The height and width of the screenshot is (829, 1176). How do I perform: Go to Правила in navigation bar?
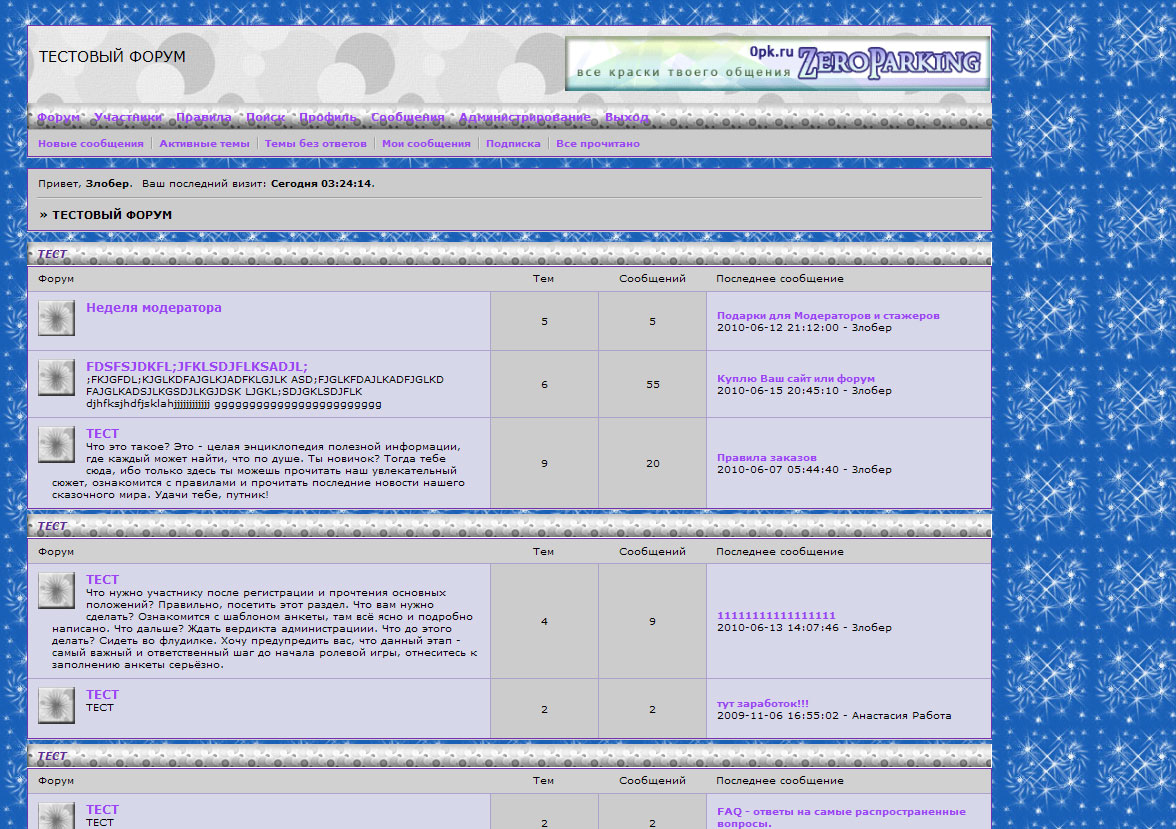point(203,117)
